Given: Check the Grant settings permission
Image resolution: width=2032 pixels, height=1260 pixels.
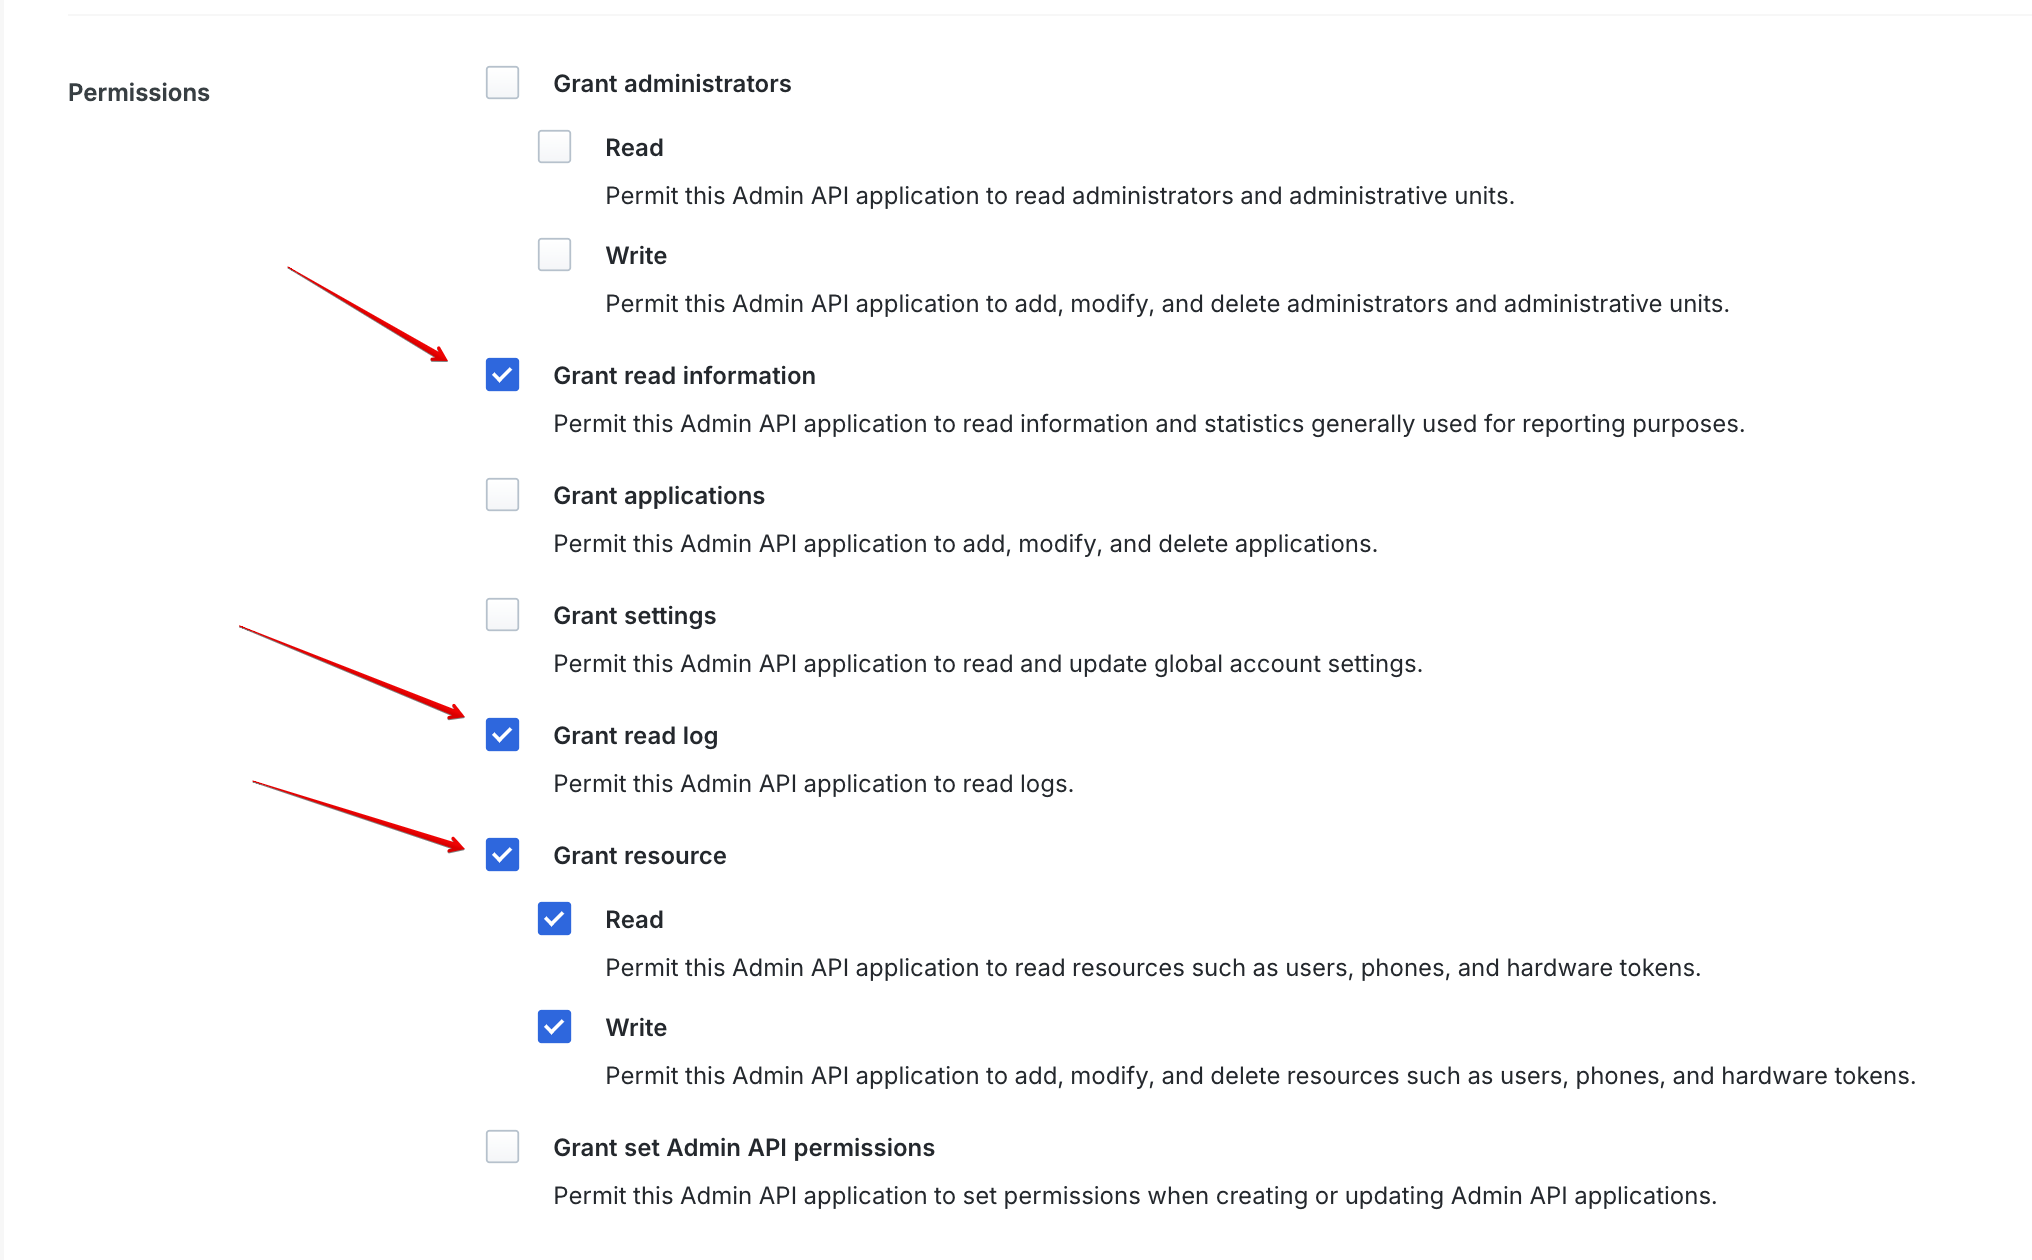Looking at the screenshot, I should (x=502, y=615).
